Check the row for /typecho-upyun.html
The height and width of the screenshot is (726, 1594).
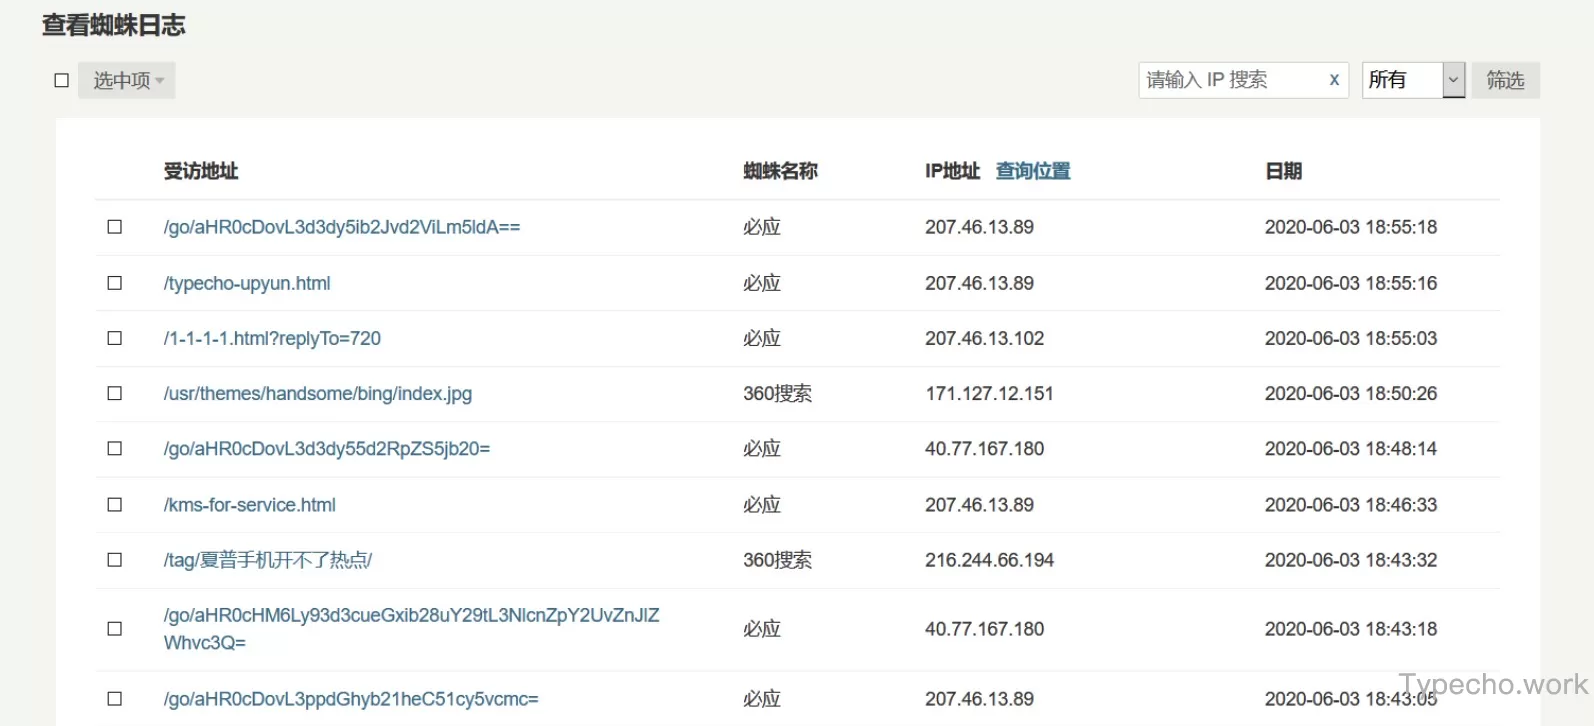[115, 283]
